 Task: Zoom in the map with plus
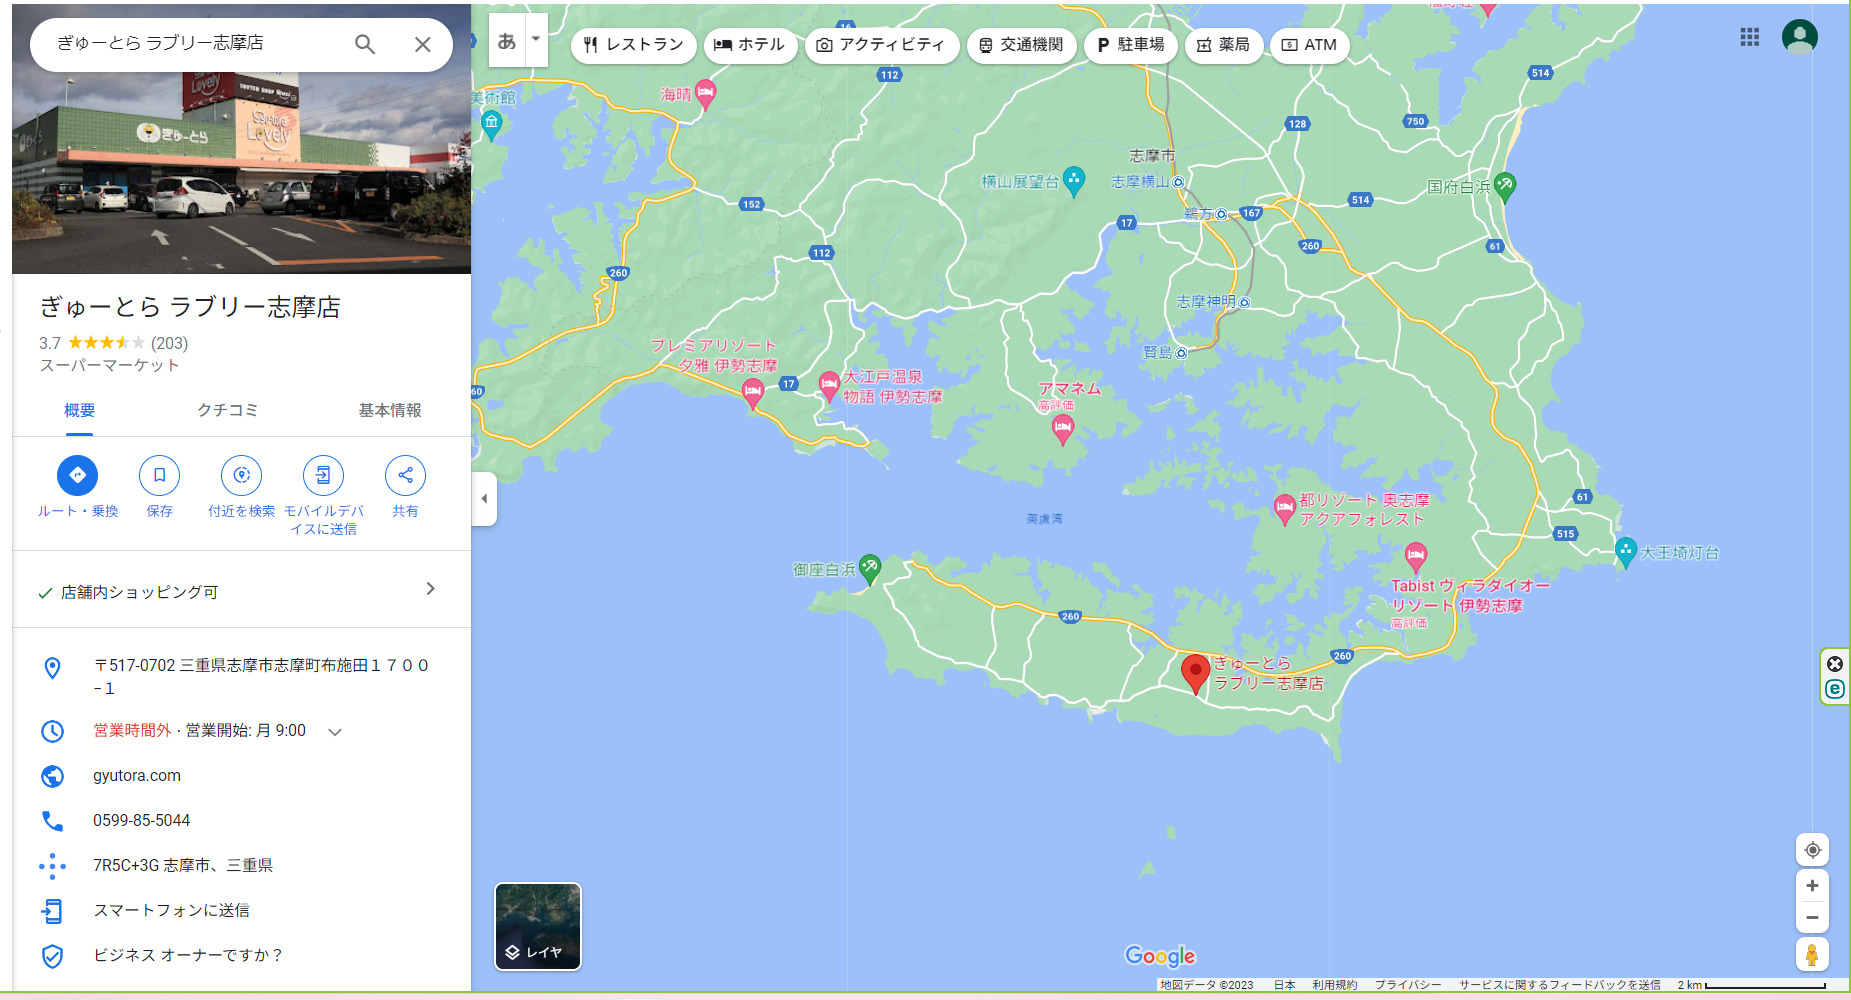coord(1812,886)
